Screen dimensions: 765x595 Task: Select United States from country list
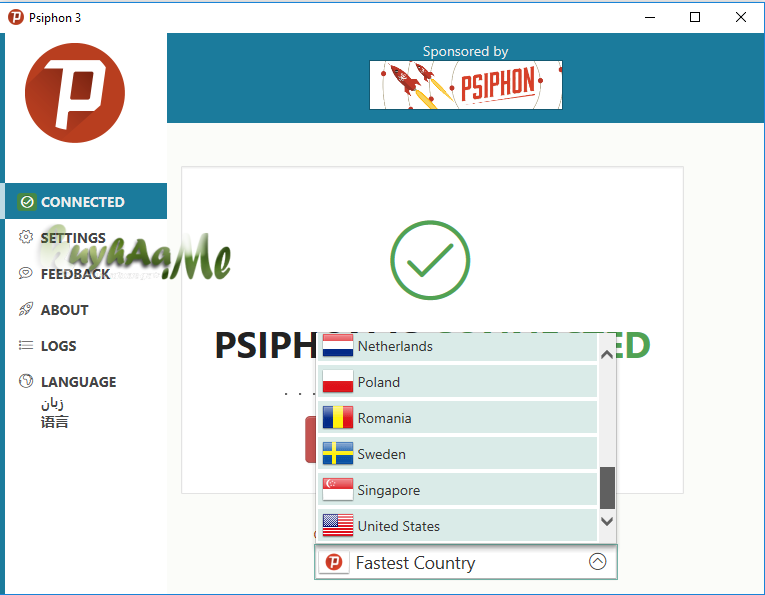[x=457, y=526]
